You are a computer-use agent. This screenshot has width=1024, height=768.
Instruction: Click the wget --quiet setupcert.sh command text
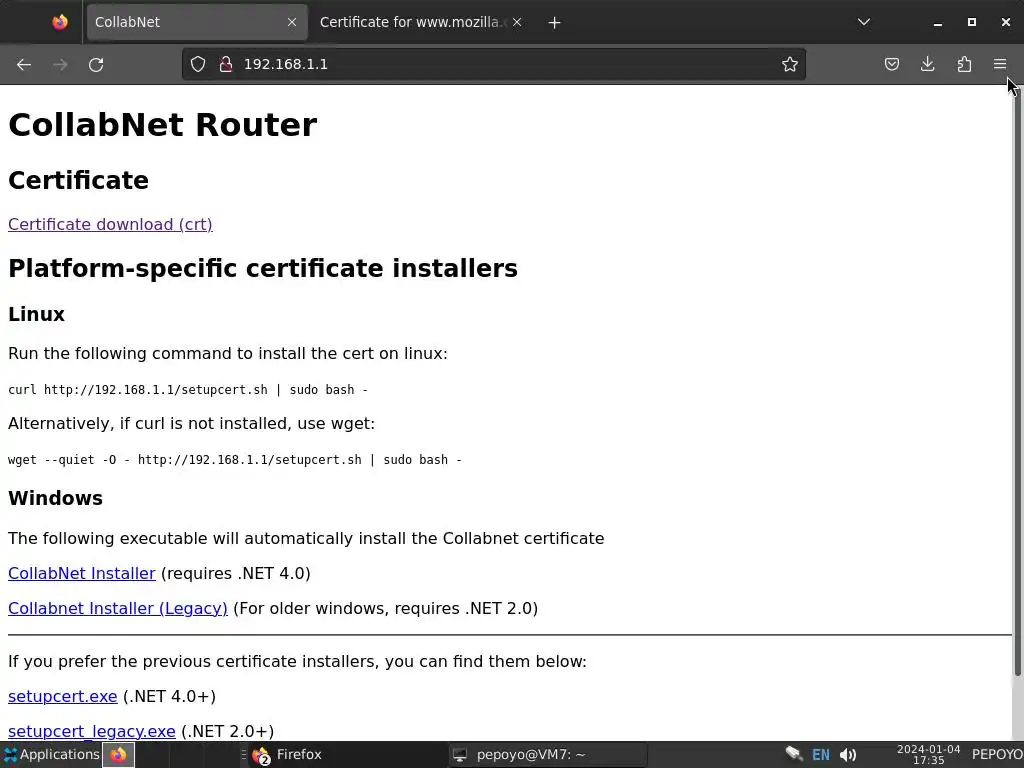tap(235, 460)
